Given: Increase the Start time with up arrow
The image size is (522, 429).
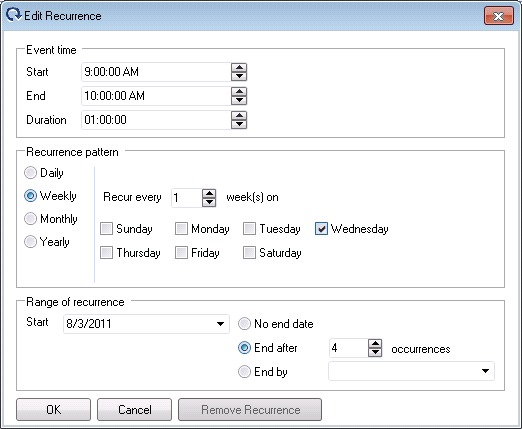Looking at the screenshot, I should pos(239,68).
